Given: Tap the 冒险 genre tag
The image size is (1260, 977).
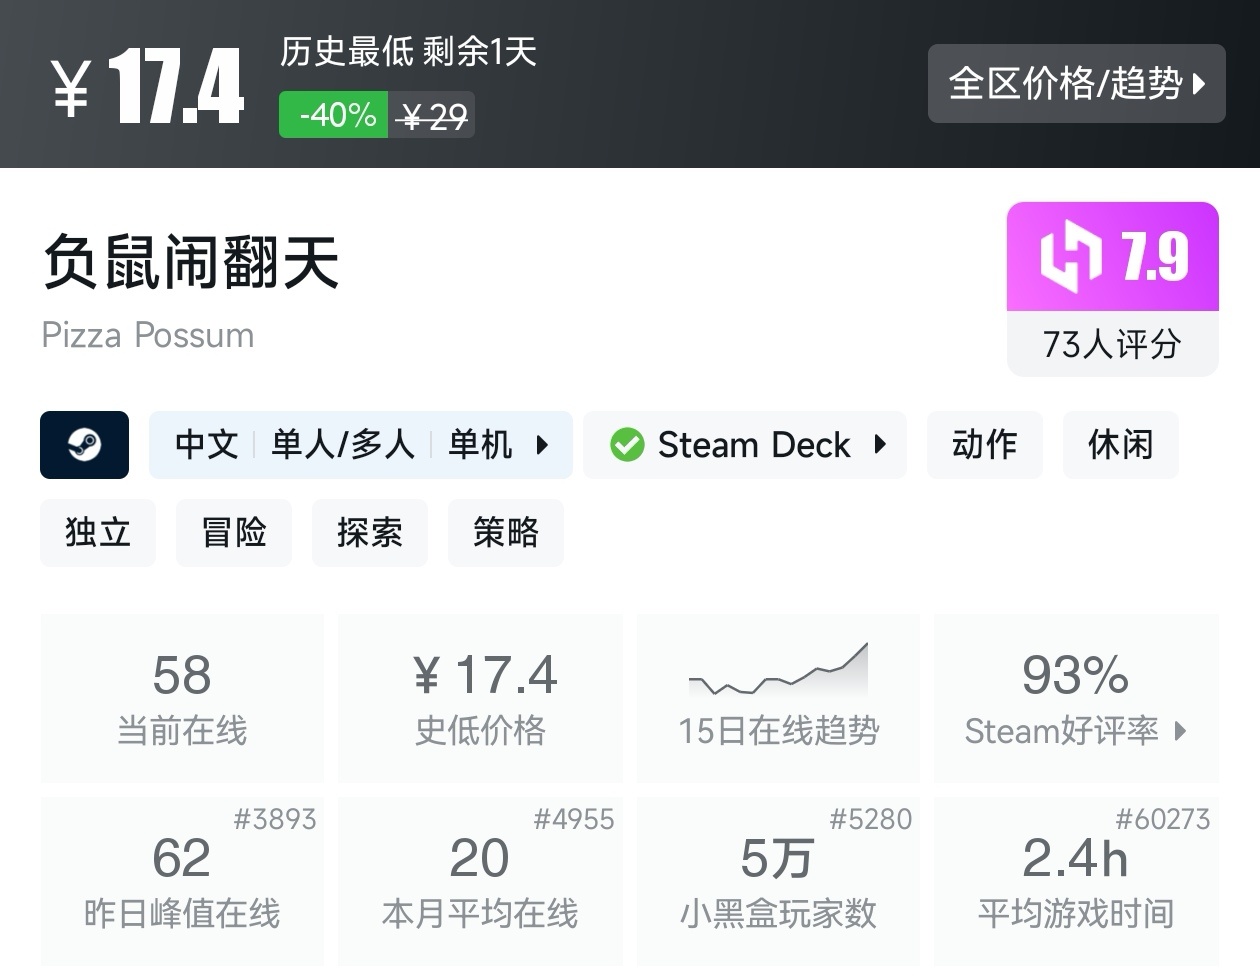Looking at the screenshot, I should 234,533.
